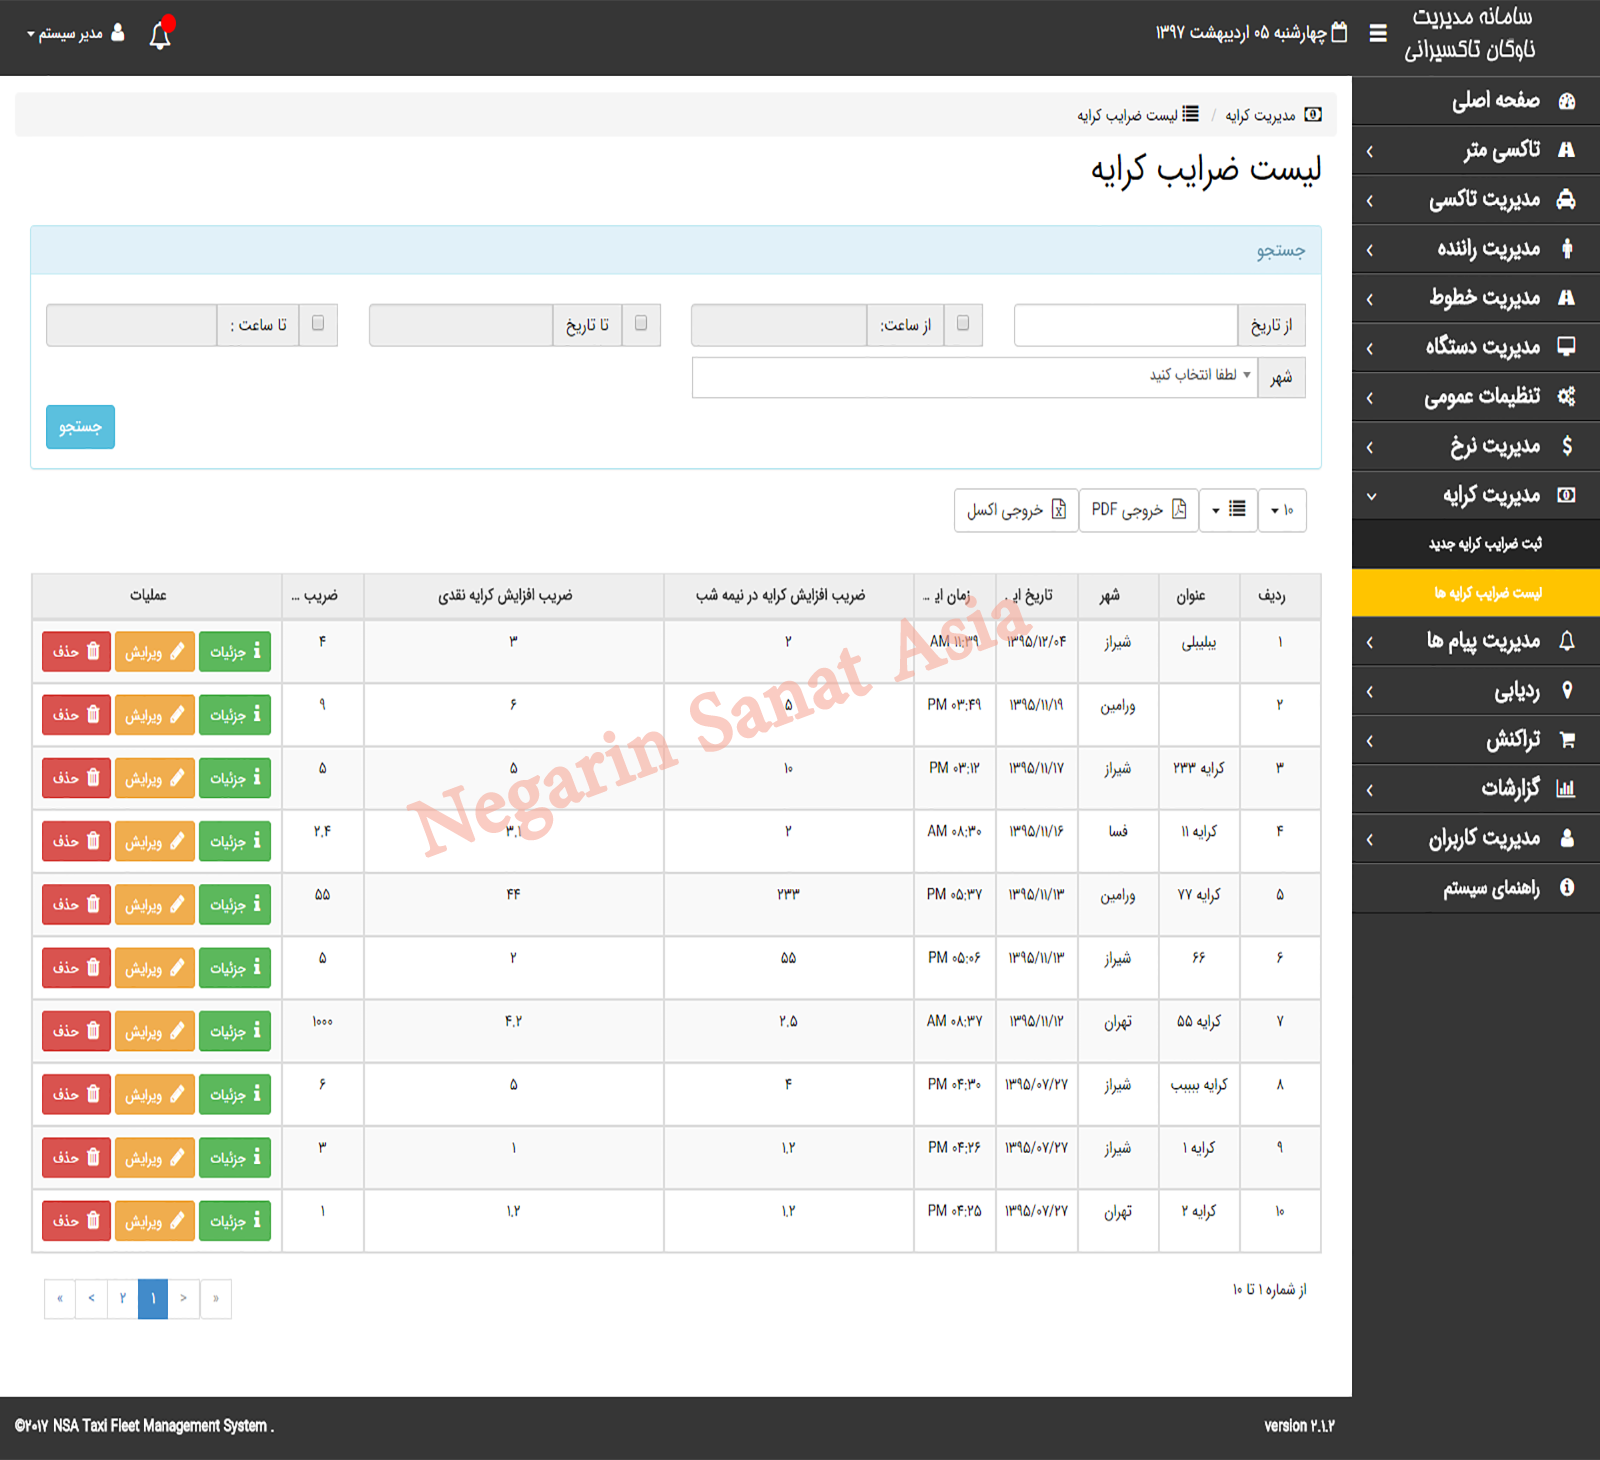1600x1460 pixels.
Task: Export table using خروجی اکسل button
Action: click(x=1016, y=510)
